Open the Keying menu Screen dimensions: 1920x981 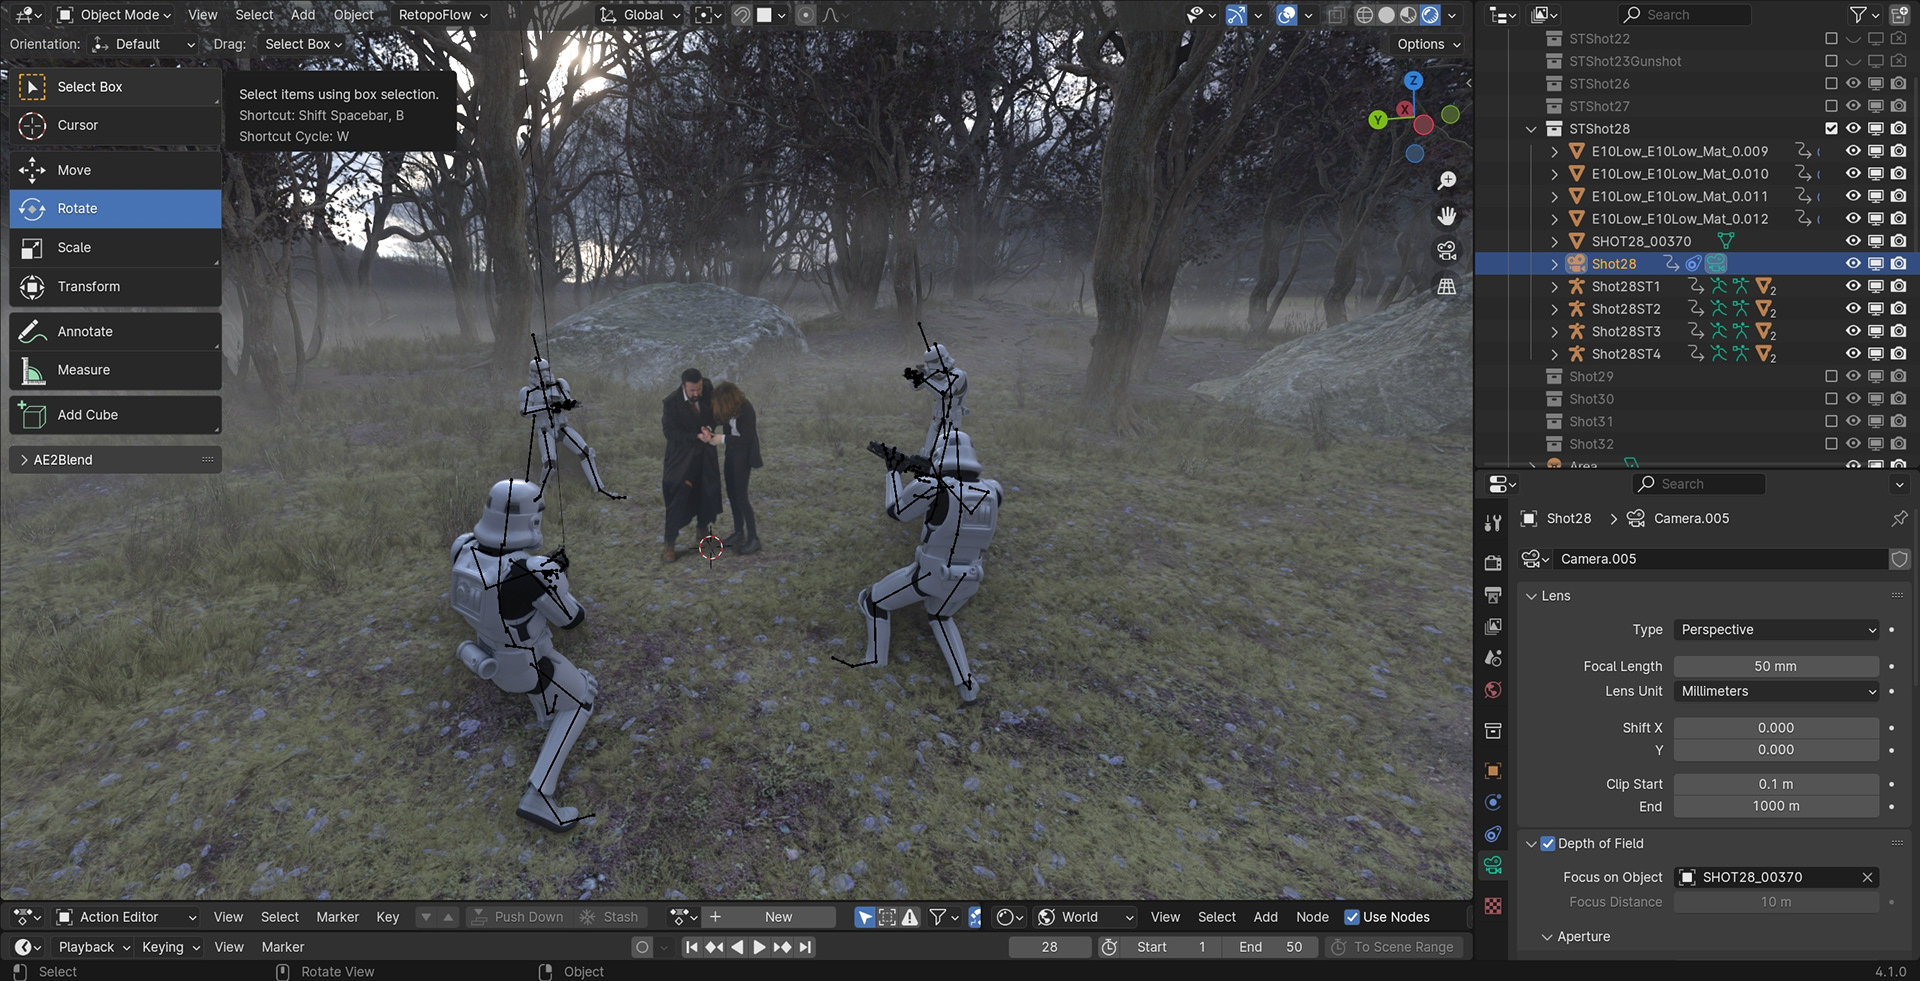[171, 947]
